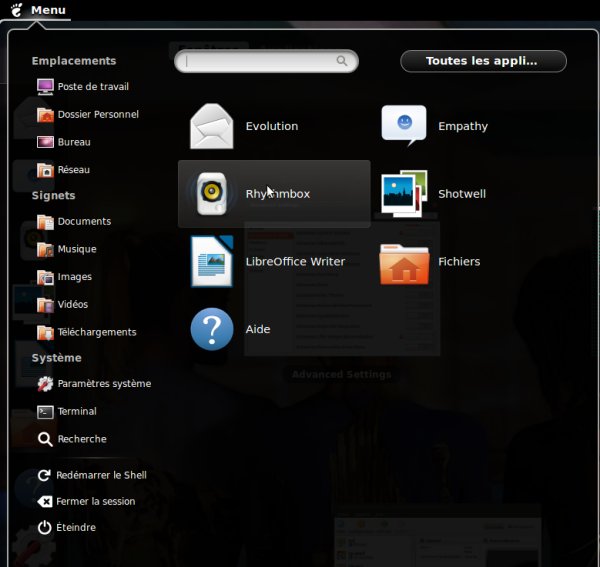Click the Téléchargements folder icon
Image resolution: width=600 pixels, height=567 pixels.
45,332
